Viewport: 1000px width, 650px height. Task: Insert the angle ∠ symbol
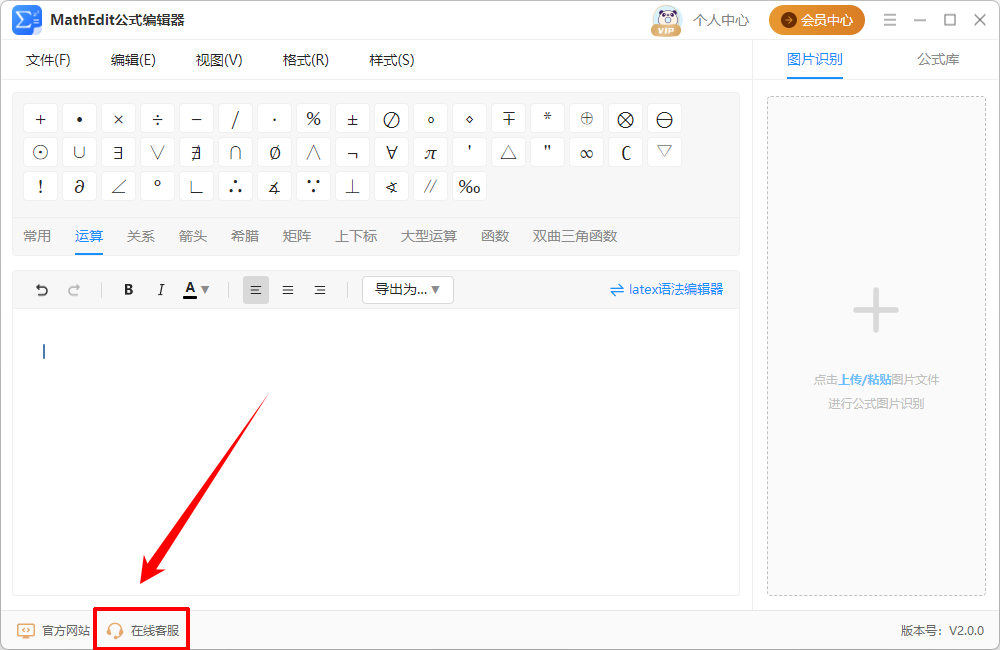[x=119, y=186]
